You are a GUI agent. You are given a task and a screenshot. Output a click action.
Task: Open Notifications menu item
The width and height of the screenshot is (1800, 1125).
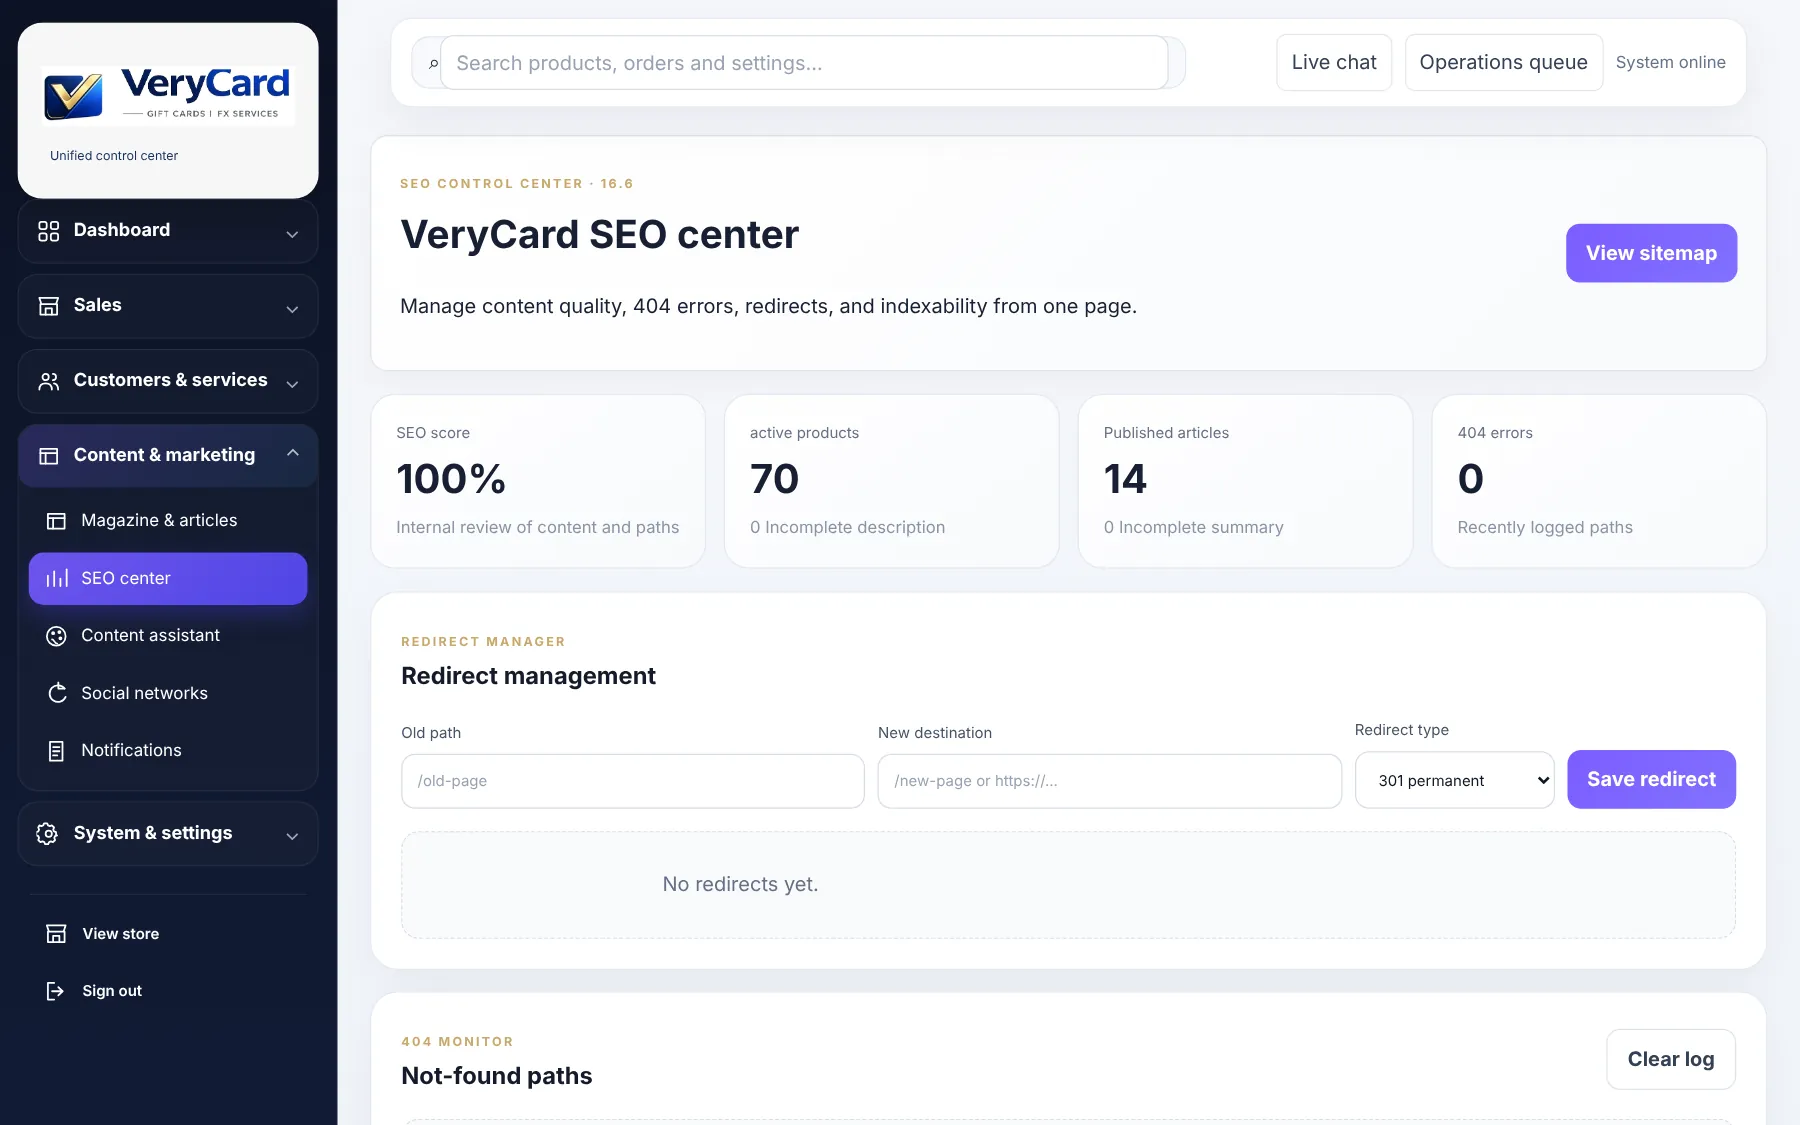click(x=168, y=751)
